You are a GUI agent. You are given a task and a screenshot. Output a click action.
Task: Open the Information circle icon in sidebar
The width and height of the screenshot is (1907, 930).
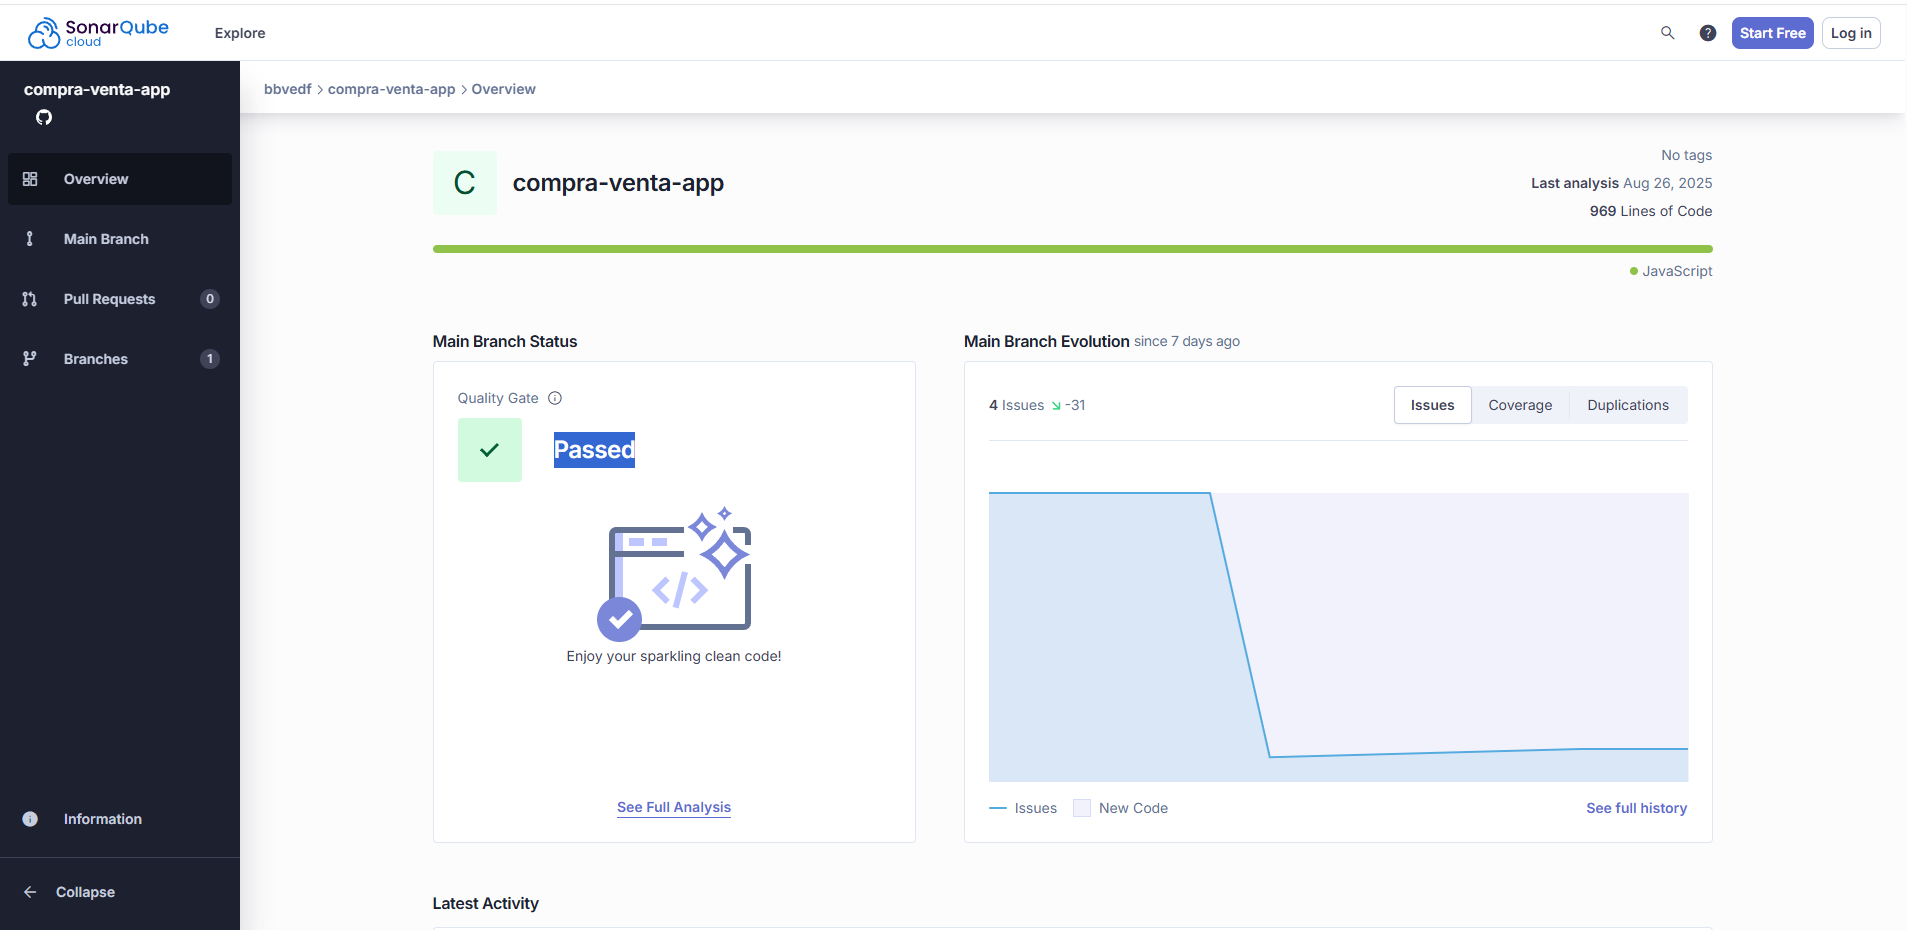(x=30, y=819)
